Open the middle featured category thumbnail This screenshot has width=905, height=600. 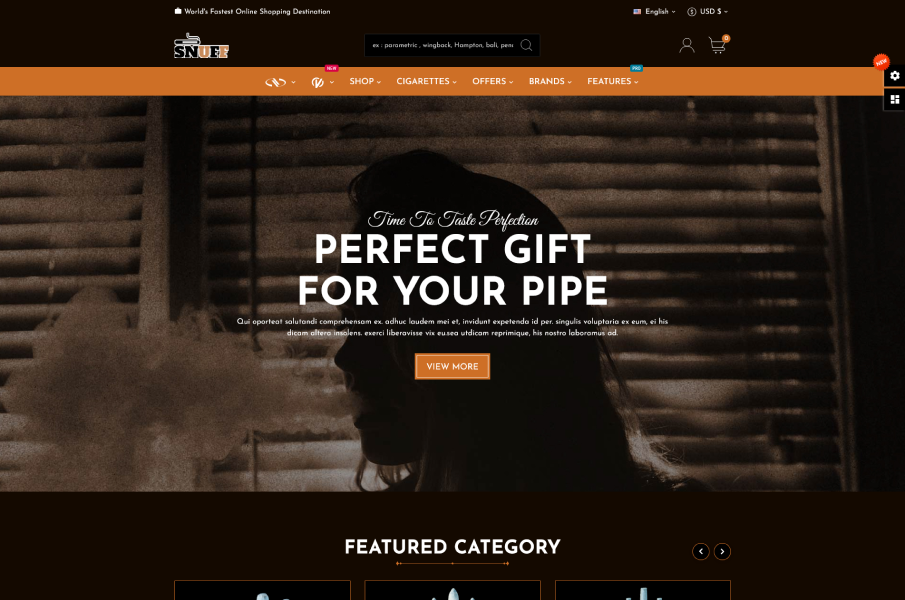tap(452, 590)
